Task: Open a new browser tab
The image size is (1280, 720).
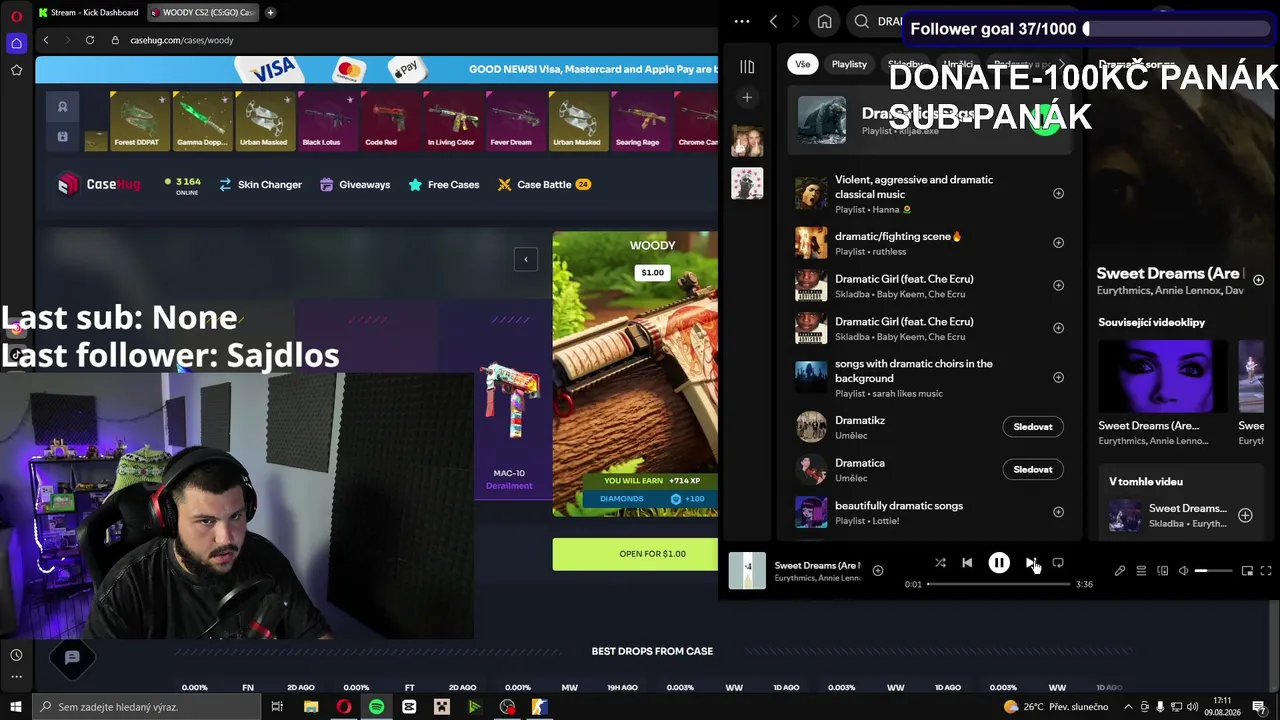Action: 270,13
